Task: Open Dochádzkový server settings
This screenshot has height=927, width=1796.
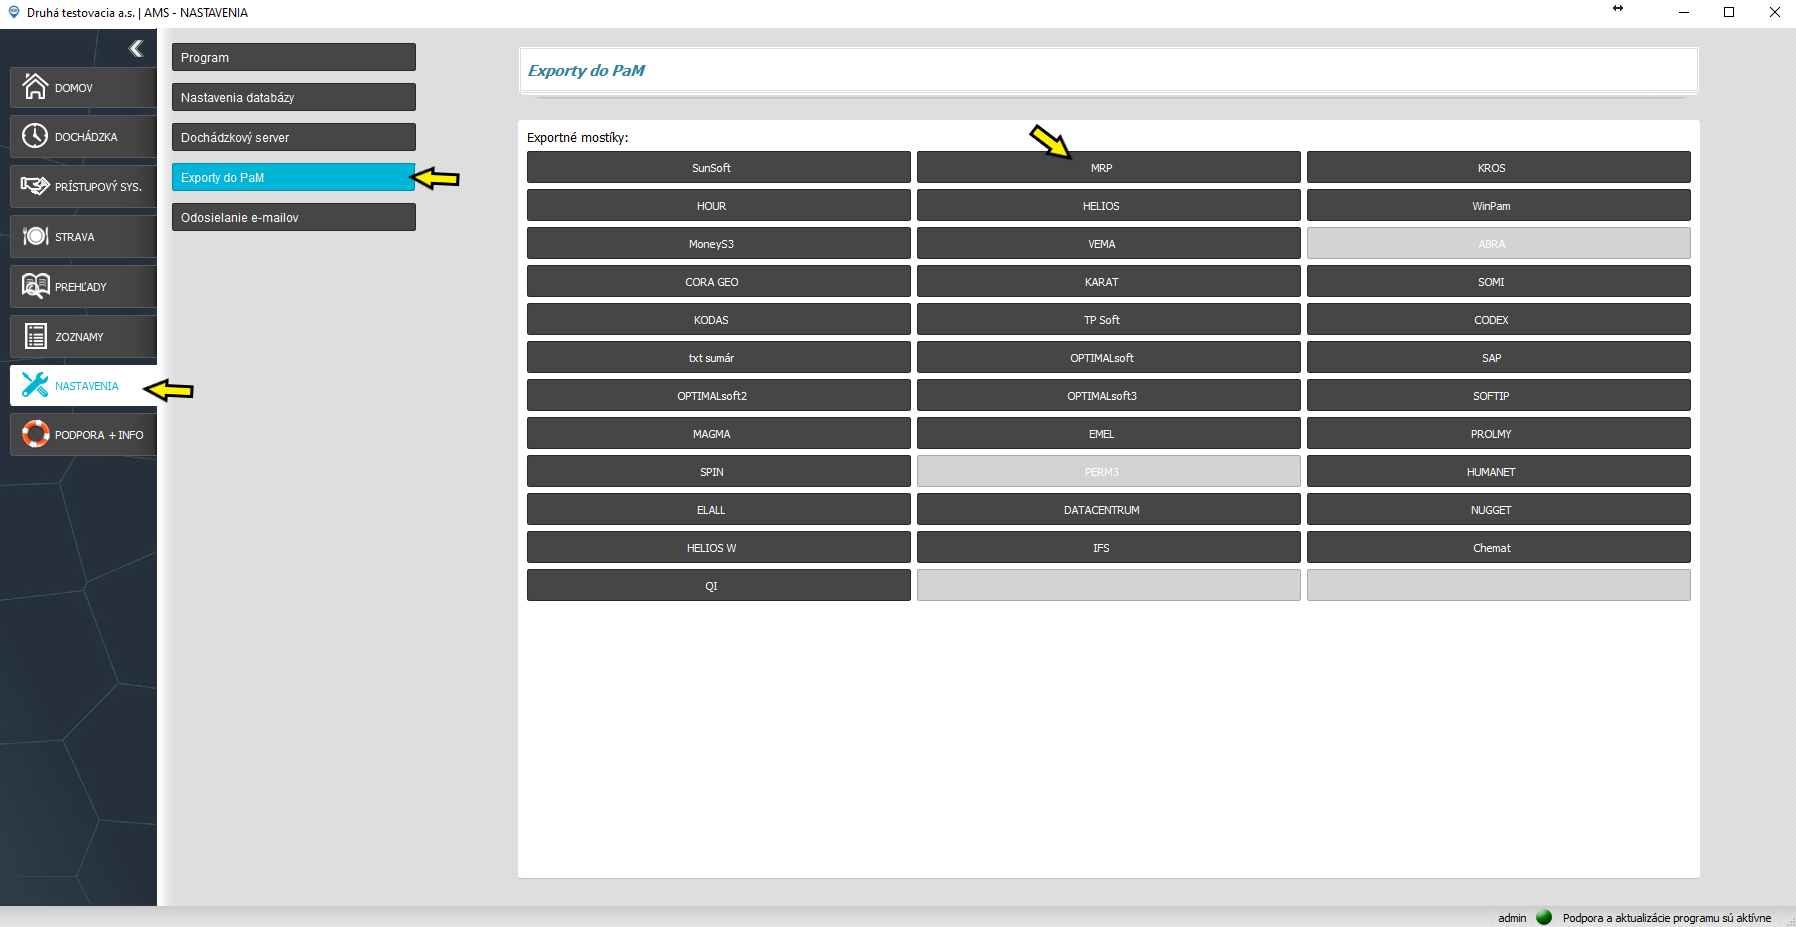Action: (293, 137)
